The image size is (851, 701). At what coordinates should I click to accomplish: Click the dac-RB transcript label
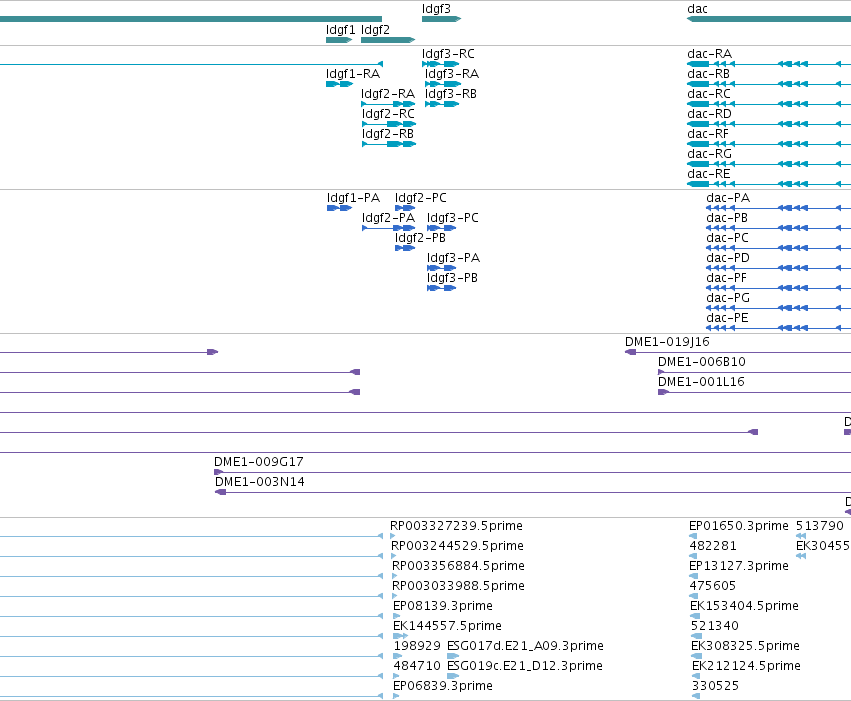[x=708, y=74]
